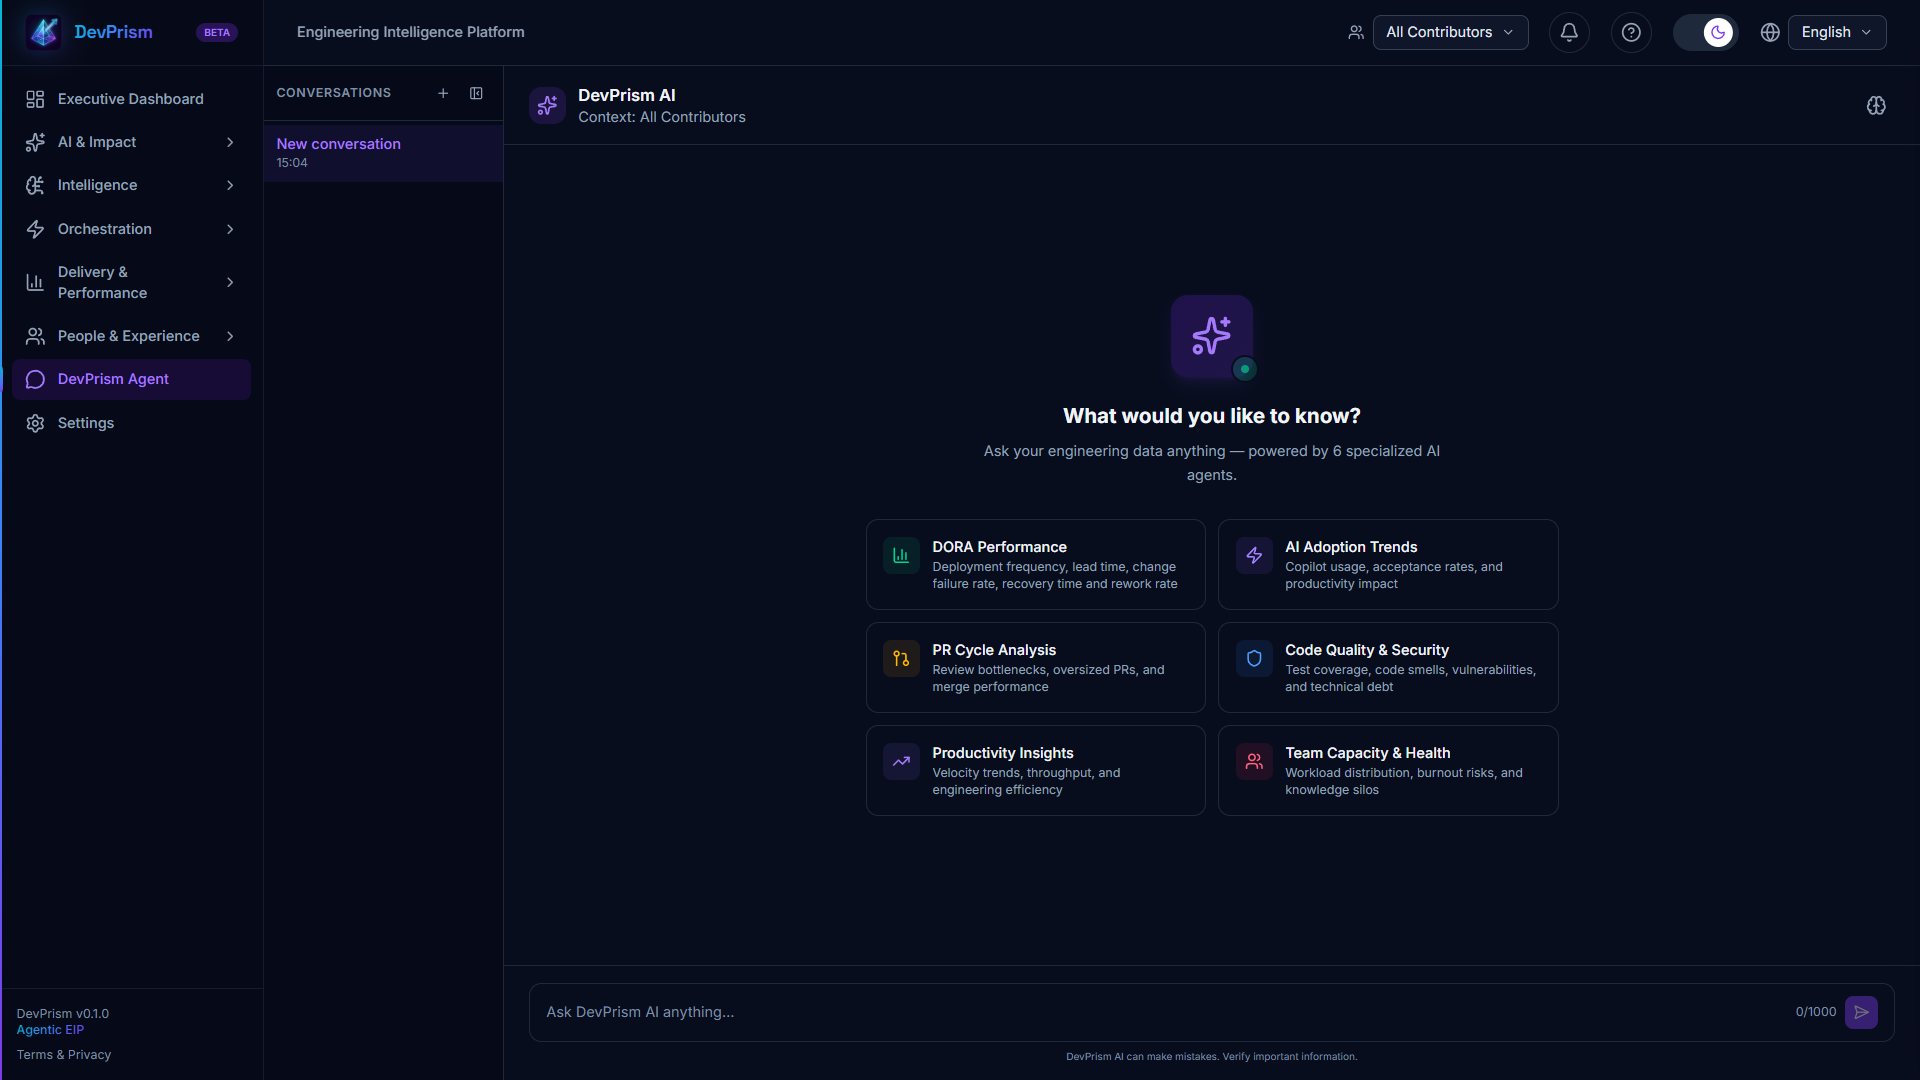Click the Productivity trending-up icon
Screen dimensions: 1920x1080
pos(901,761)
